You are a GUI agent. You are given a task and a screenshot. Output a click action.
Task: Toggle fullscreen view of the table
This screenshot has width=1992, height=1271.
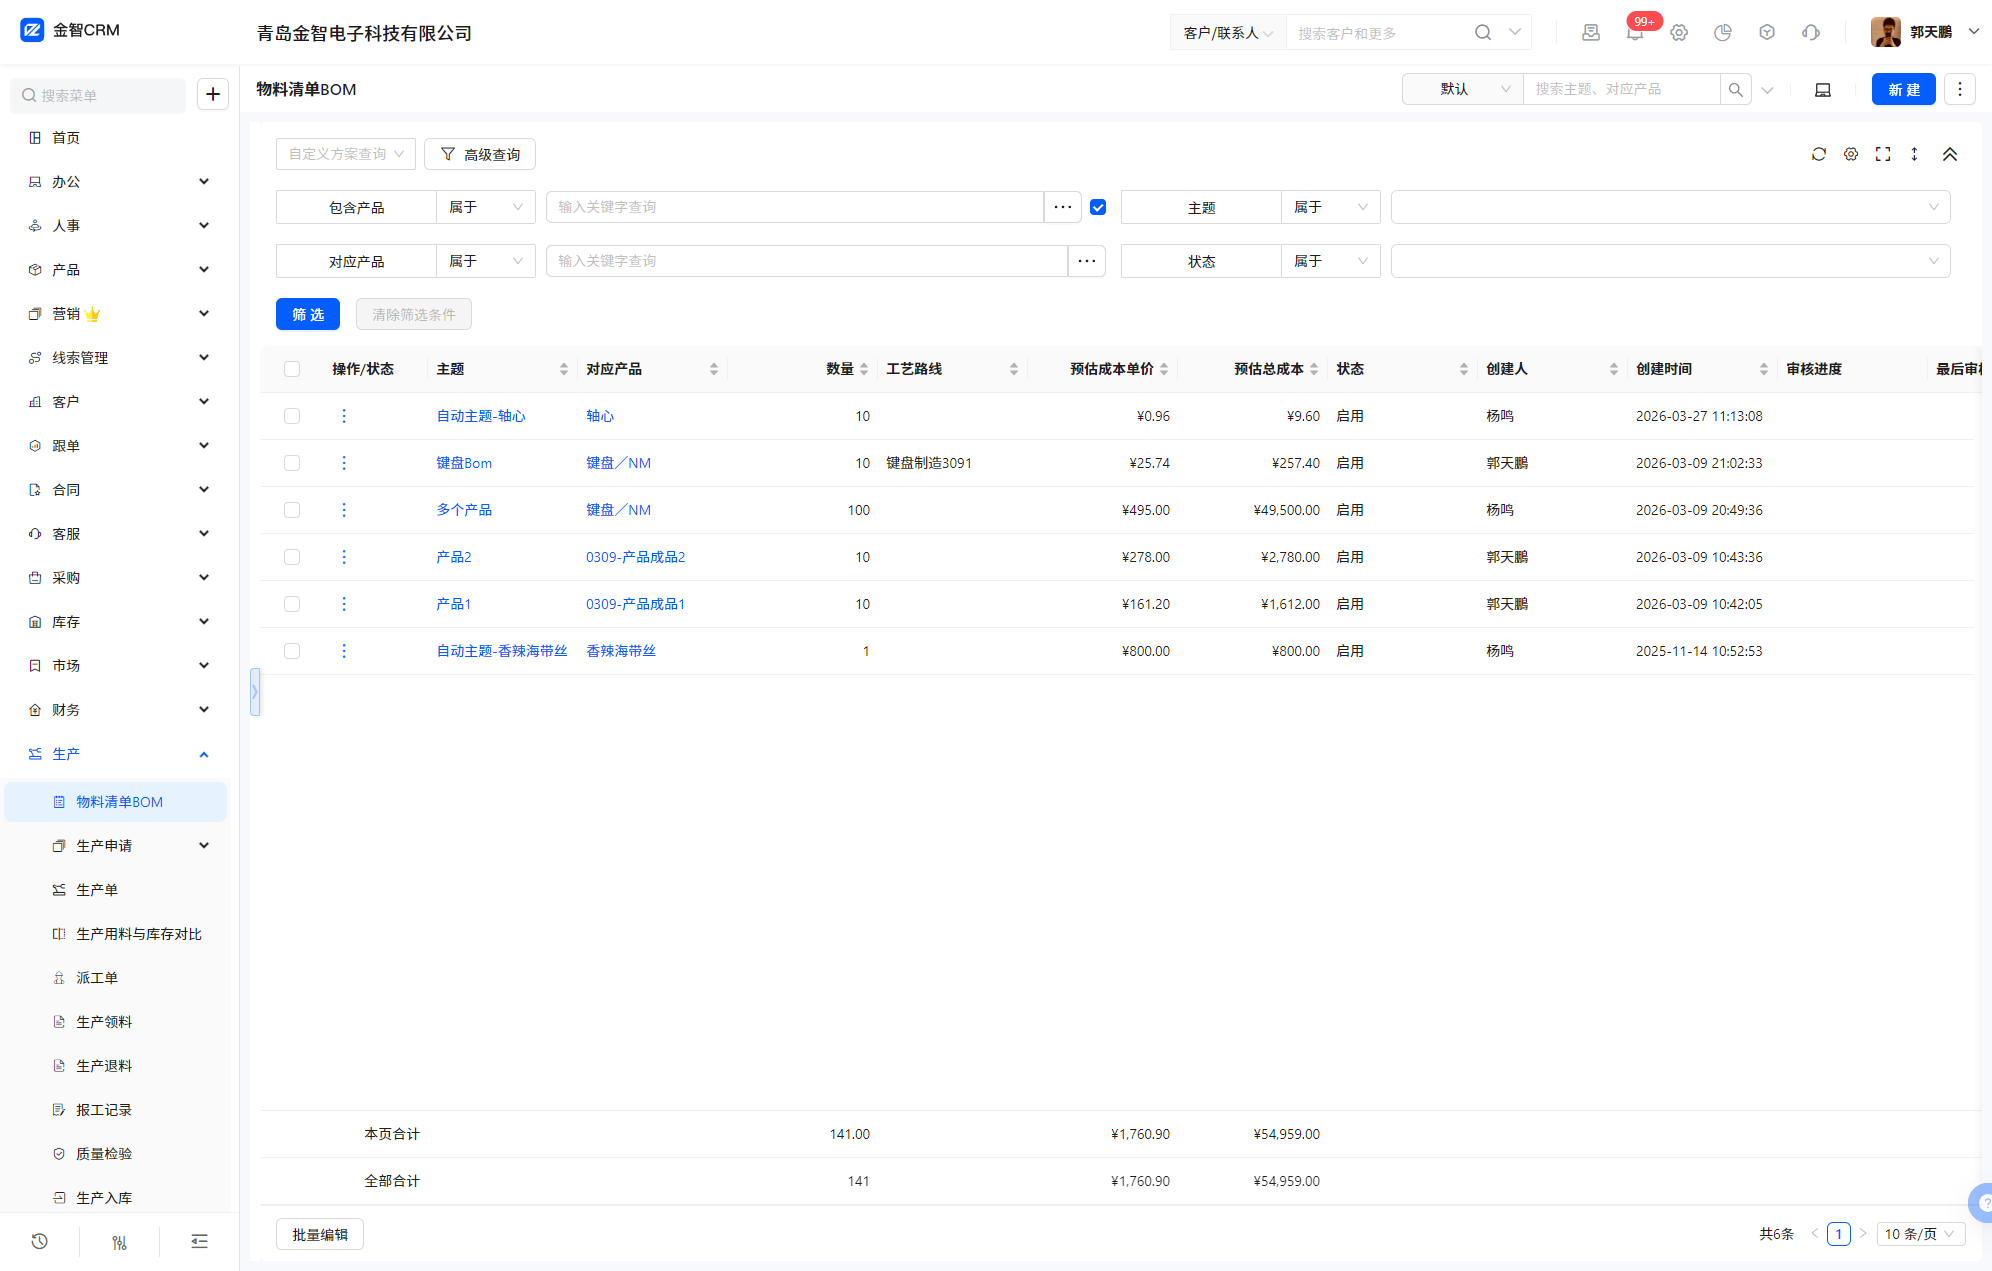coord(1883,154)
